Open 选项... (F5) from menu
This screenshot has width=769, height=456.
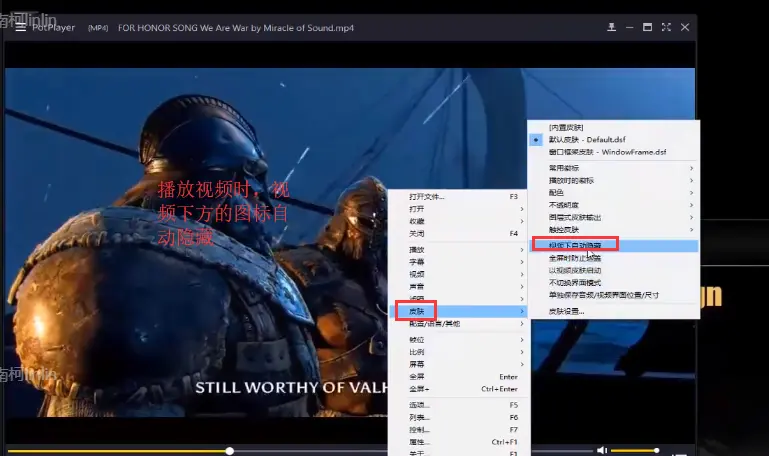coord(458,405)
